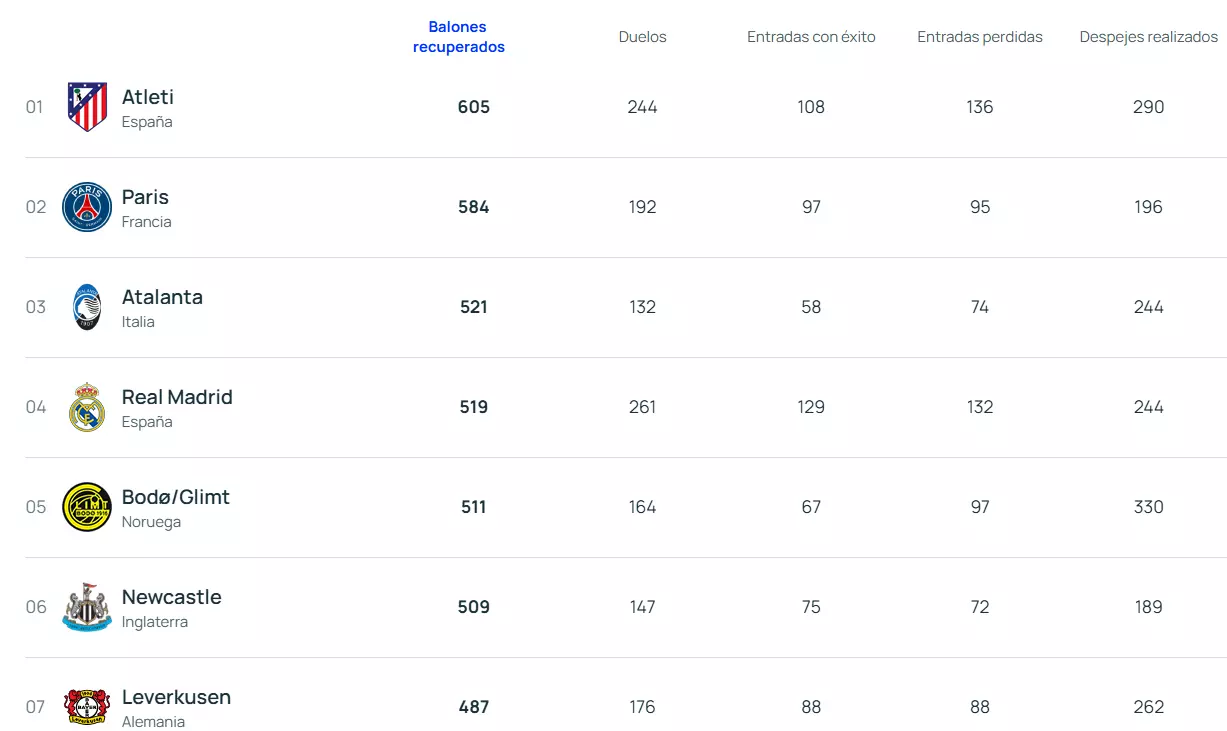Screen dimensions: 1227x731
Task: Open the Real Madrid name link
Action: click(177, 397)
